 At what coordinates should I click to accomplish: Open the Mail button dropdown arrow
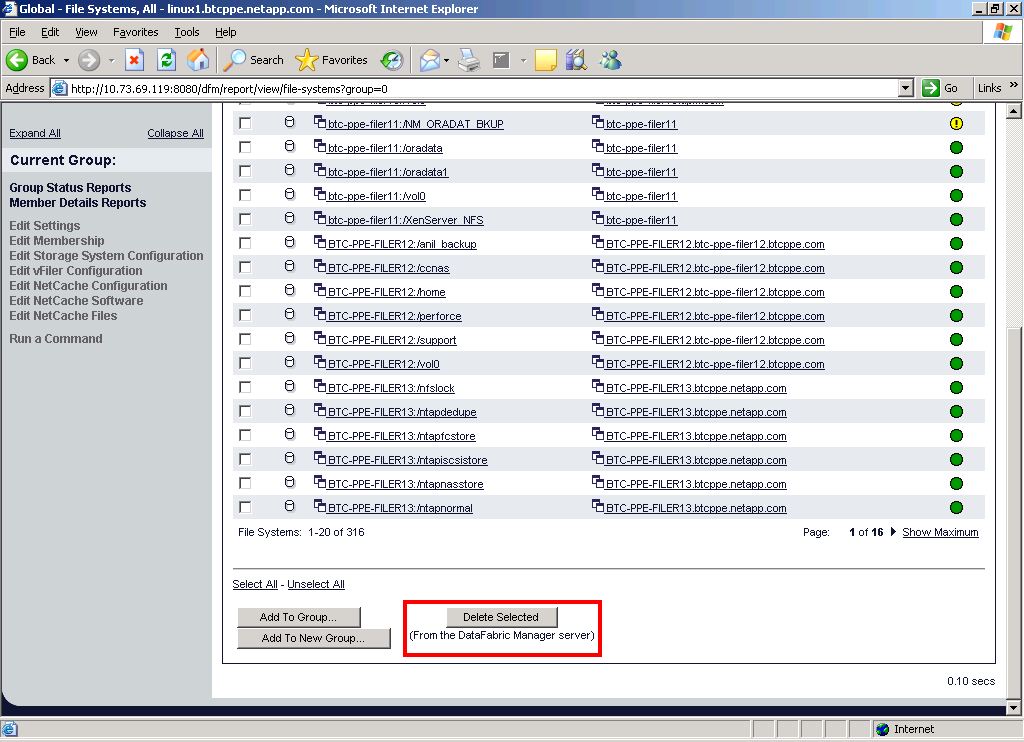[x=447, y=60]
